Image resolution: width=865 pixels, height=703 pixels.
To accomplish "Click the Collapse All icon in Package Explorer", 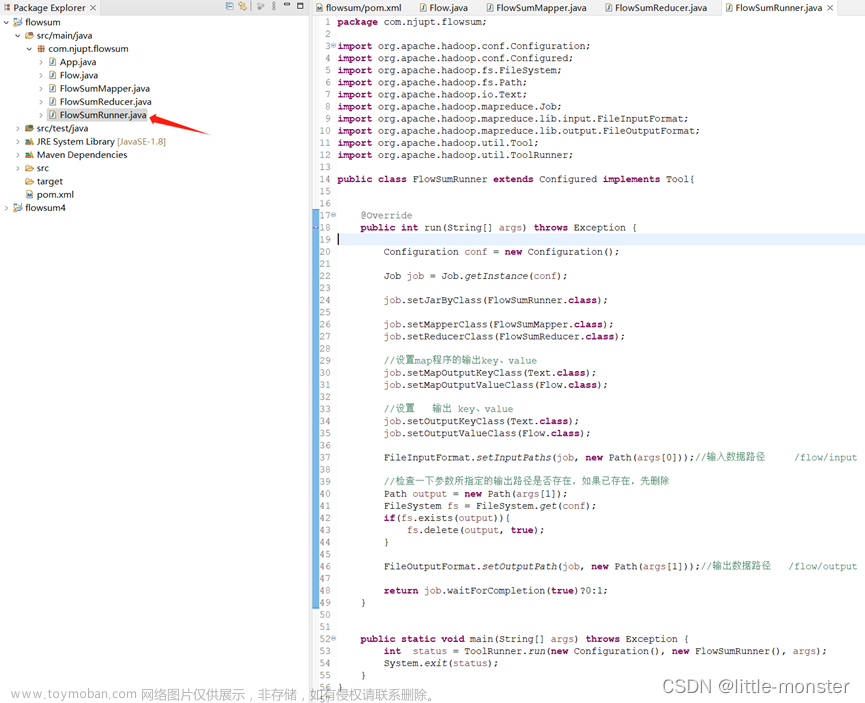I will coord(230,6).
